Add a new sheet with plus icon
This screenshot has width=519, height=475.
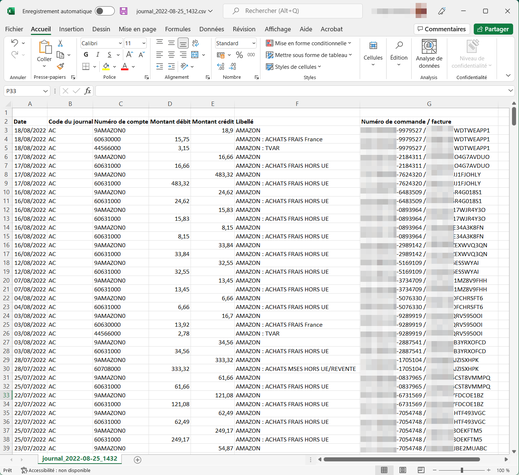click(137, 460)
